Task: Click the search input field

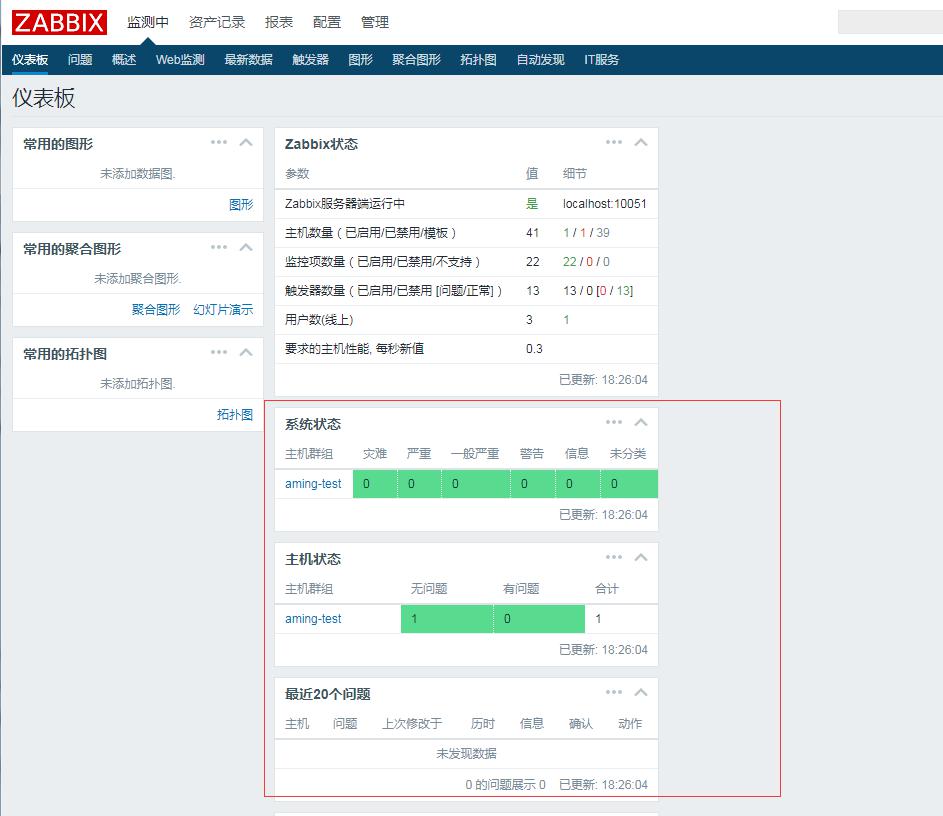Action: coord(890,22)
